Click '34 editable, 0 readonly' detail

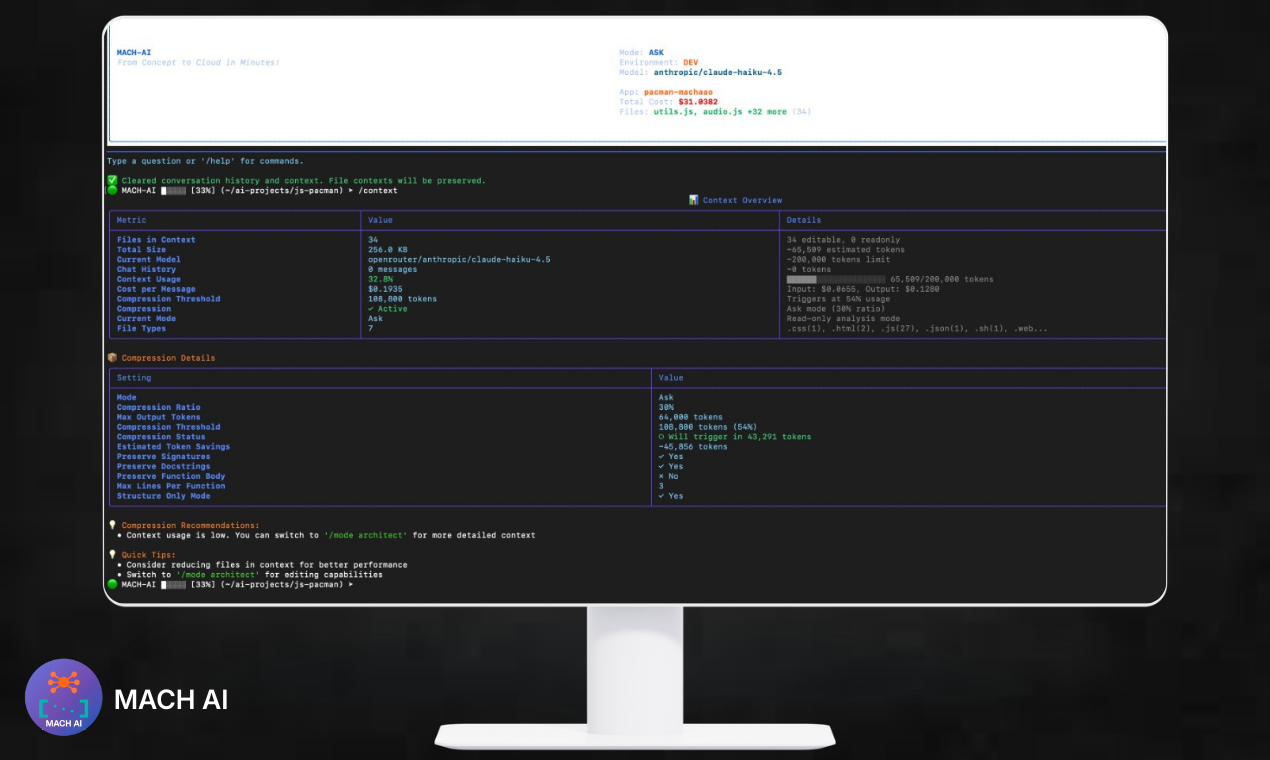843,240
